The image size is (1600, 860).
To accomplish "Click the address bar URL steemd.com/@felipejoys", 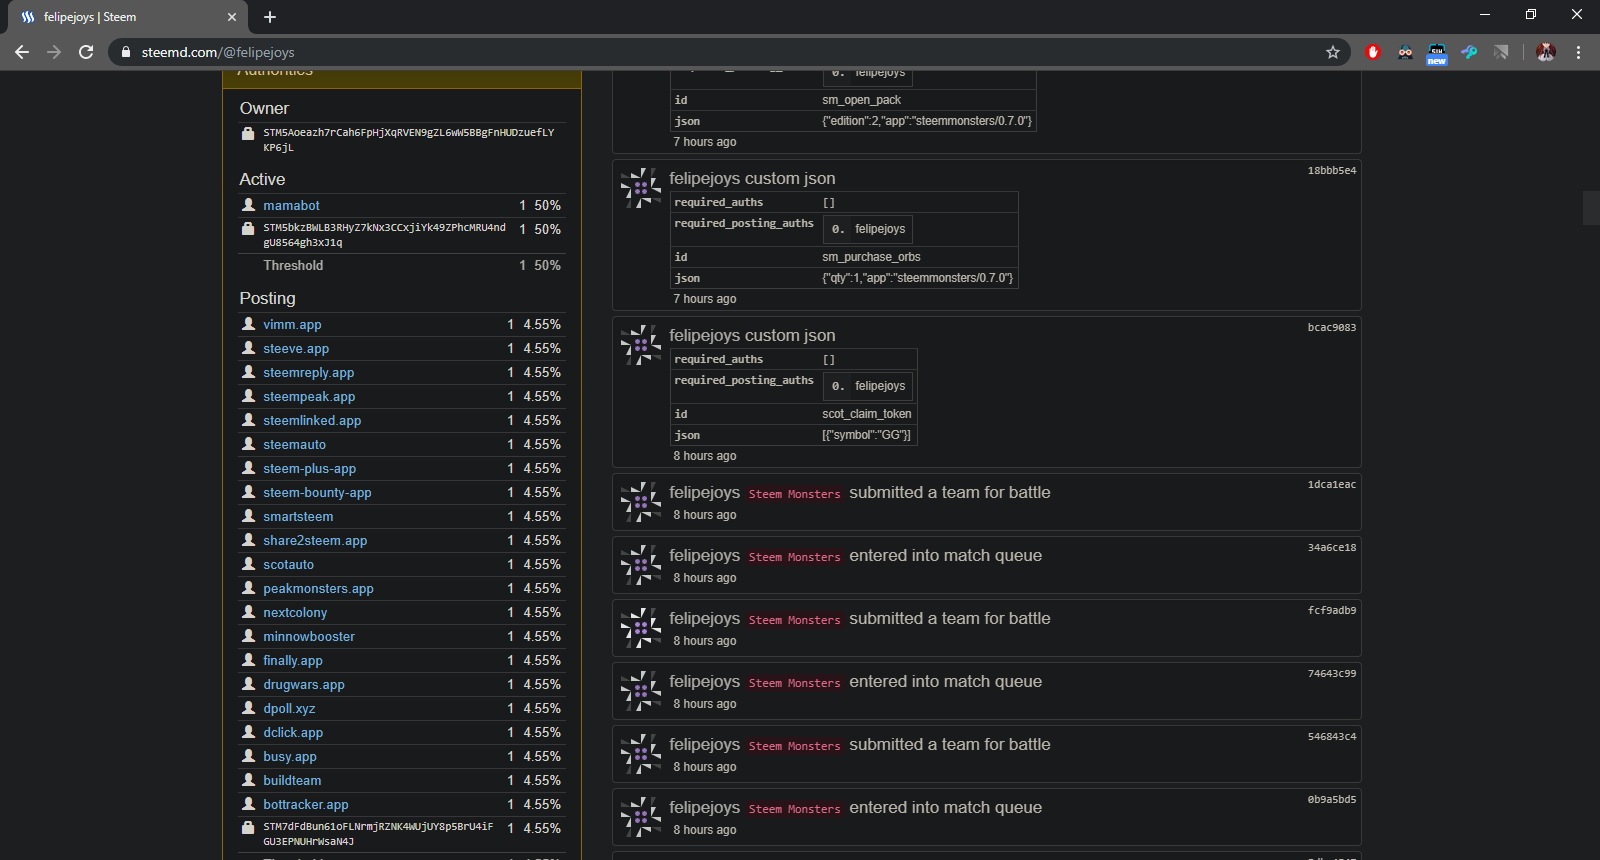I will pos(218,52).
